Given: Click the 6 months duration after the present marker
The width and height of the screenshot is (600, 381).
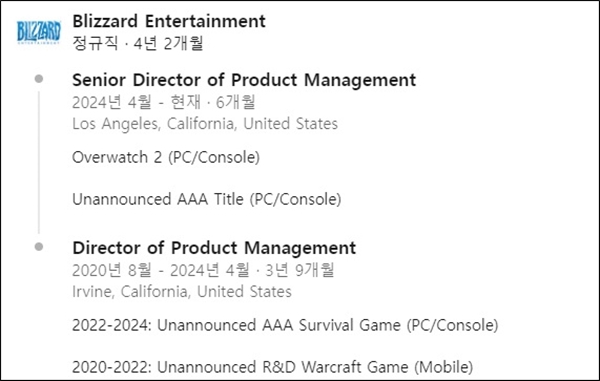Looking at the screenshot, I should coord(235,102).
